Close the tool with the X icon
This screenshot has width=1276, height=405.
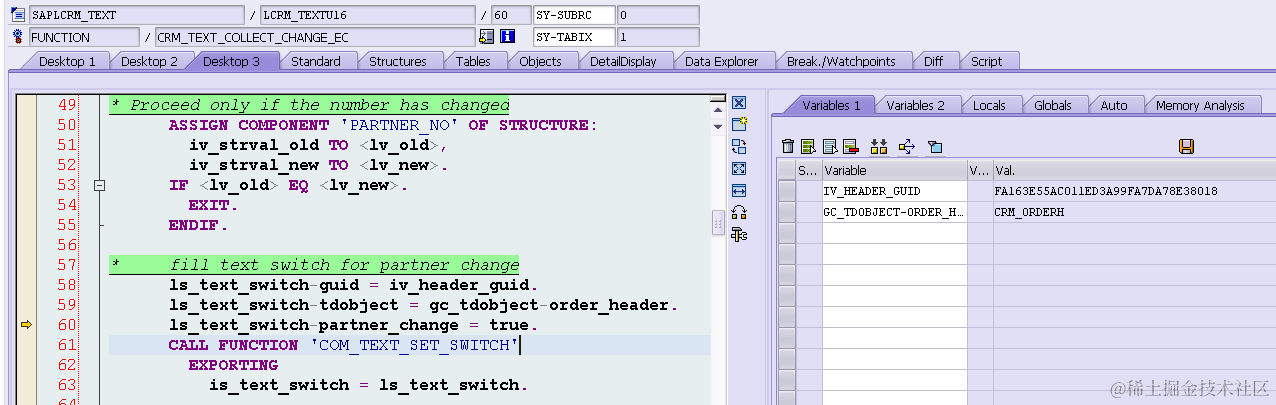(739, 103)
